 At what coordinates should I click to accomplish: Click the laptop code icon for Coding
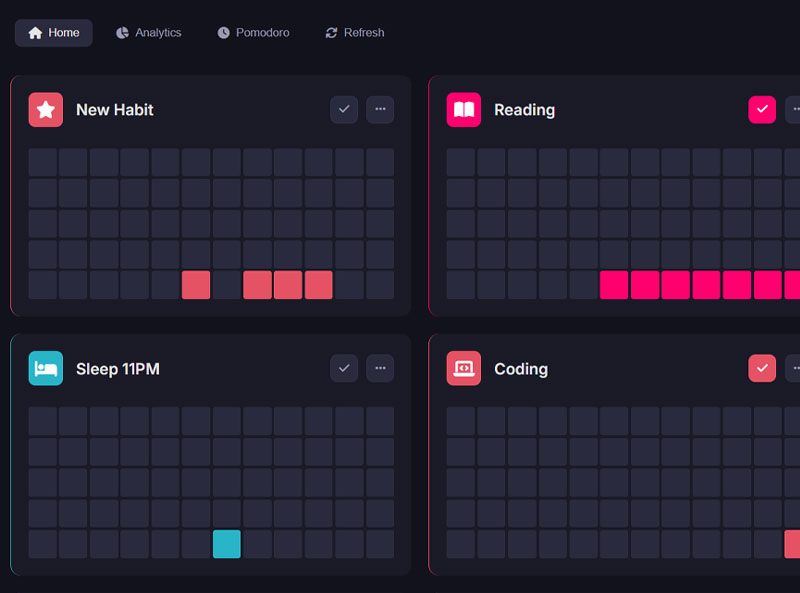click(x=463, y=369)
